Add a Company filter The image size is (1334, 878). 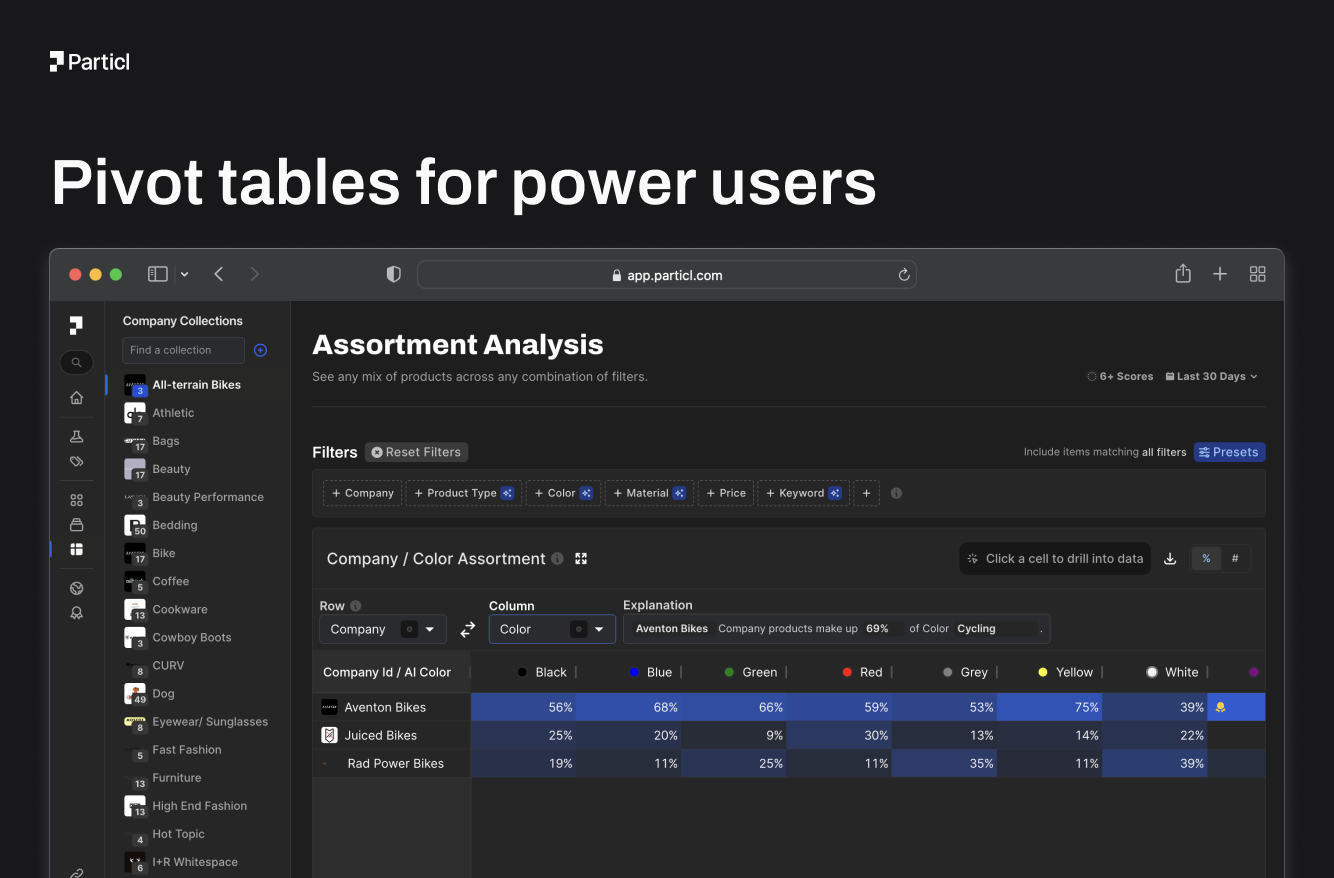pos(362,493)
